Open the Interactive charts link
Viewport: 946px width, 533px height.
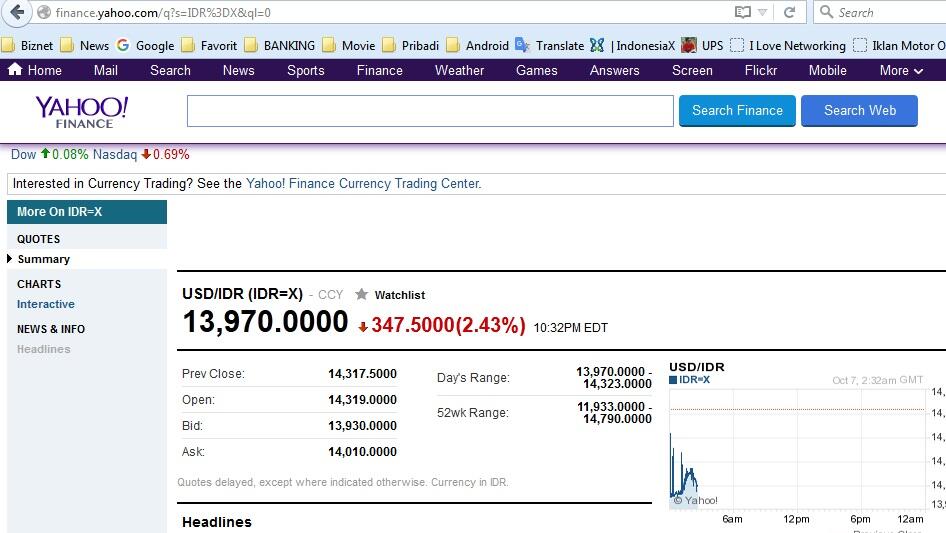pyautogui.click(x=46, y=304)
